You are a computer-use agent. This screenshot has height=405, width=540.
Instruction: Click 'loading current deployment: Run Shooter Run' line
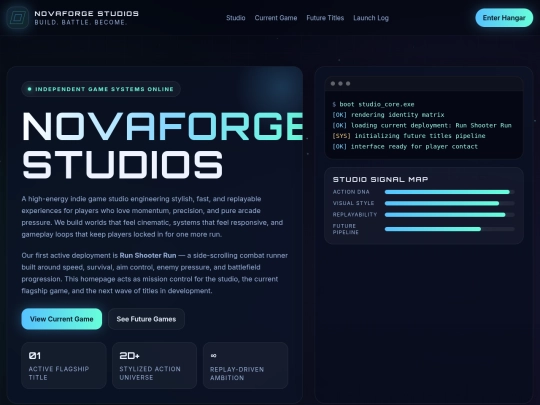point(422,125)
